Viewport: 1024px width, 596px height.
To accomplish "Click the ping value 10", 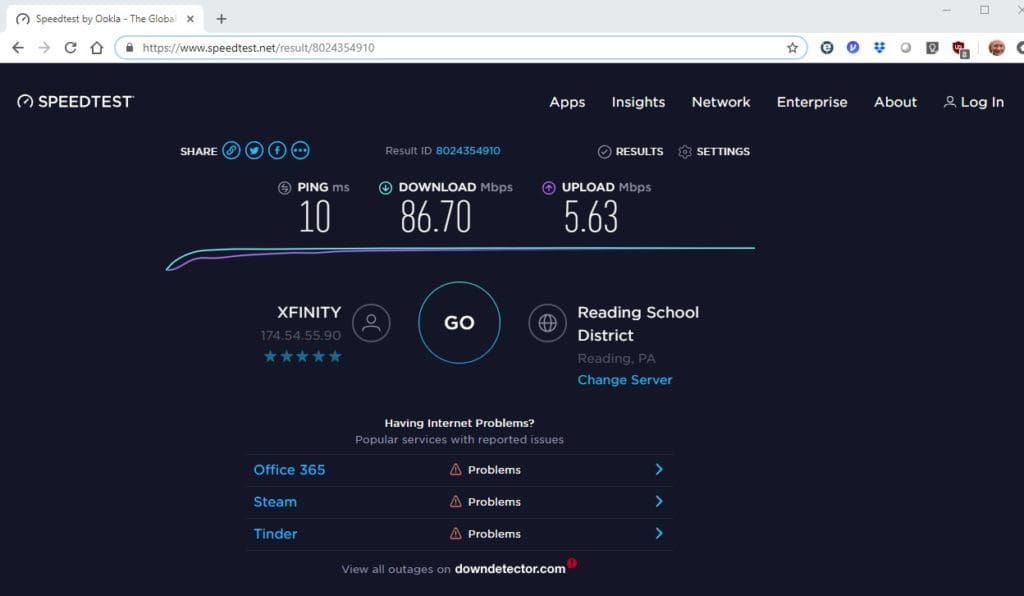I will pyautogui.click(x=315, y=217).
